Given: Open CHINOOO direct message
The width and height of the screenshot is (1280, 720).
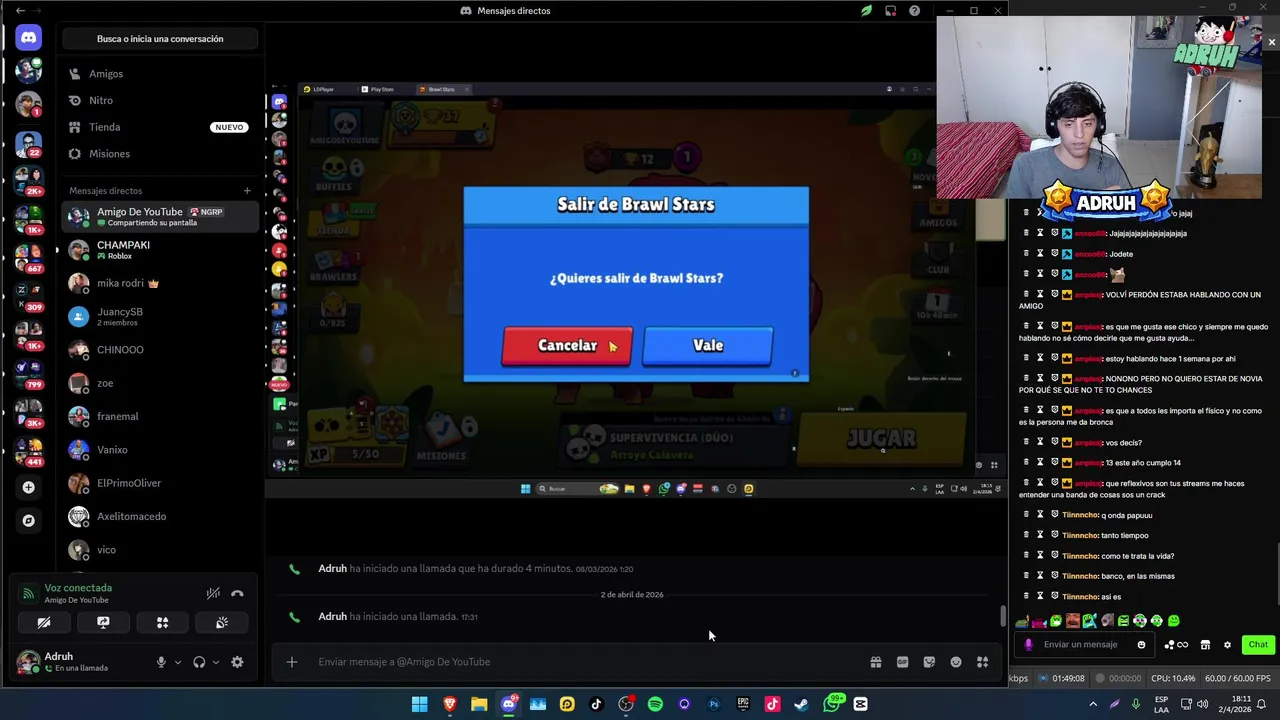Looking at the screenshot, I should (x=160, y=350).
